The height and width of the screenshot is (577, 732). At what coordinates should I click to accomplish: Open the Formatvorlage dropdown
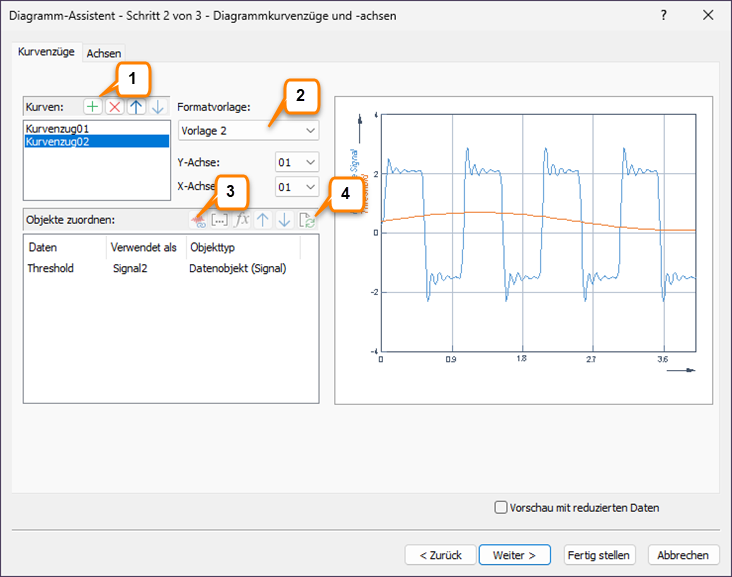(x=247, y=130)
